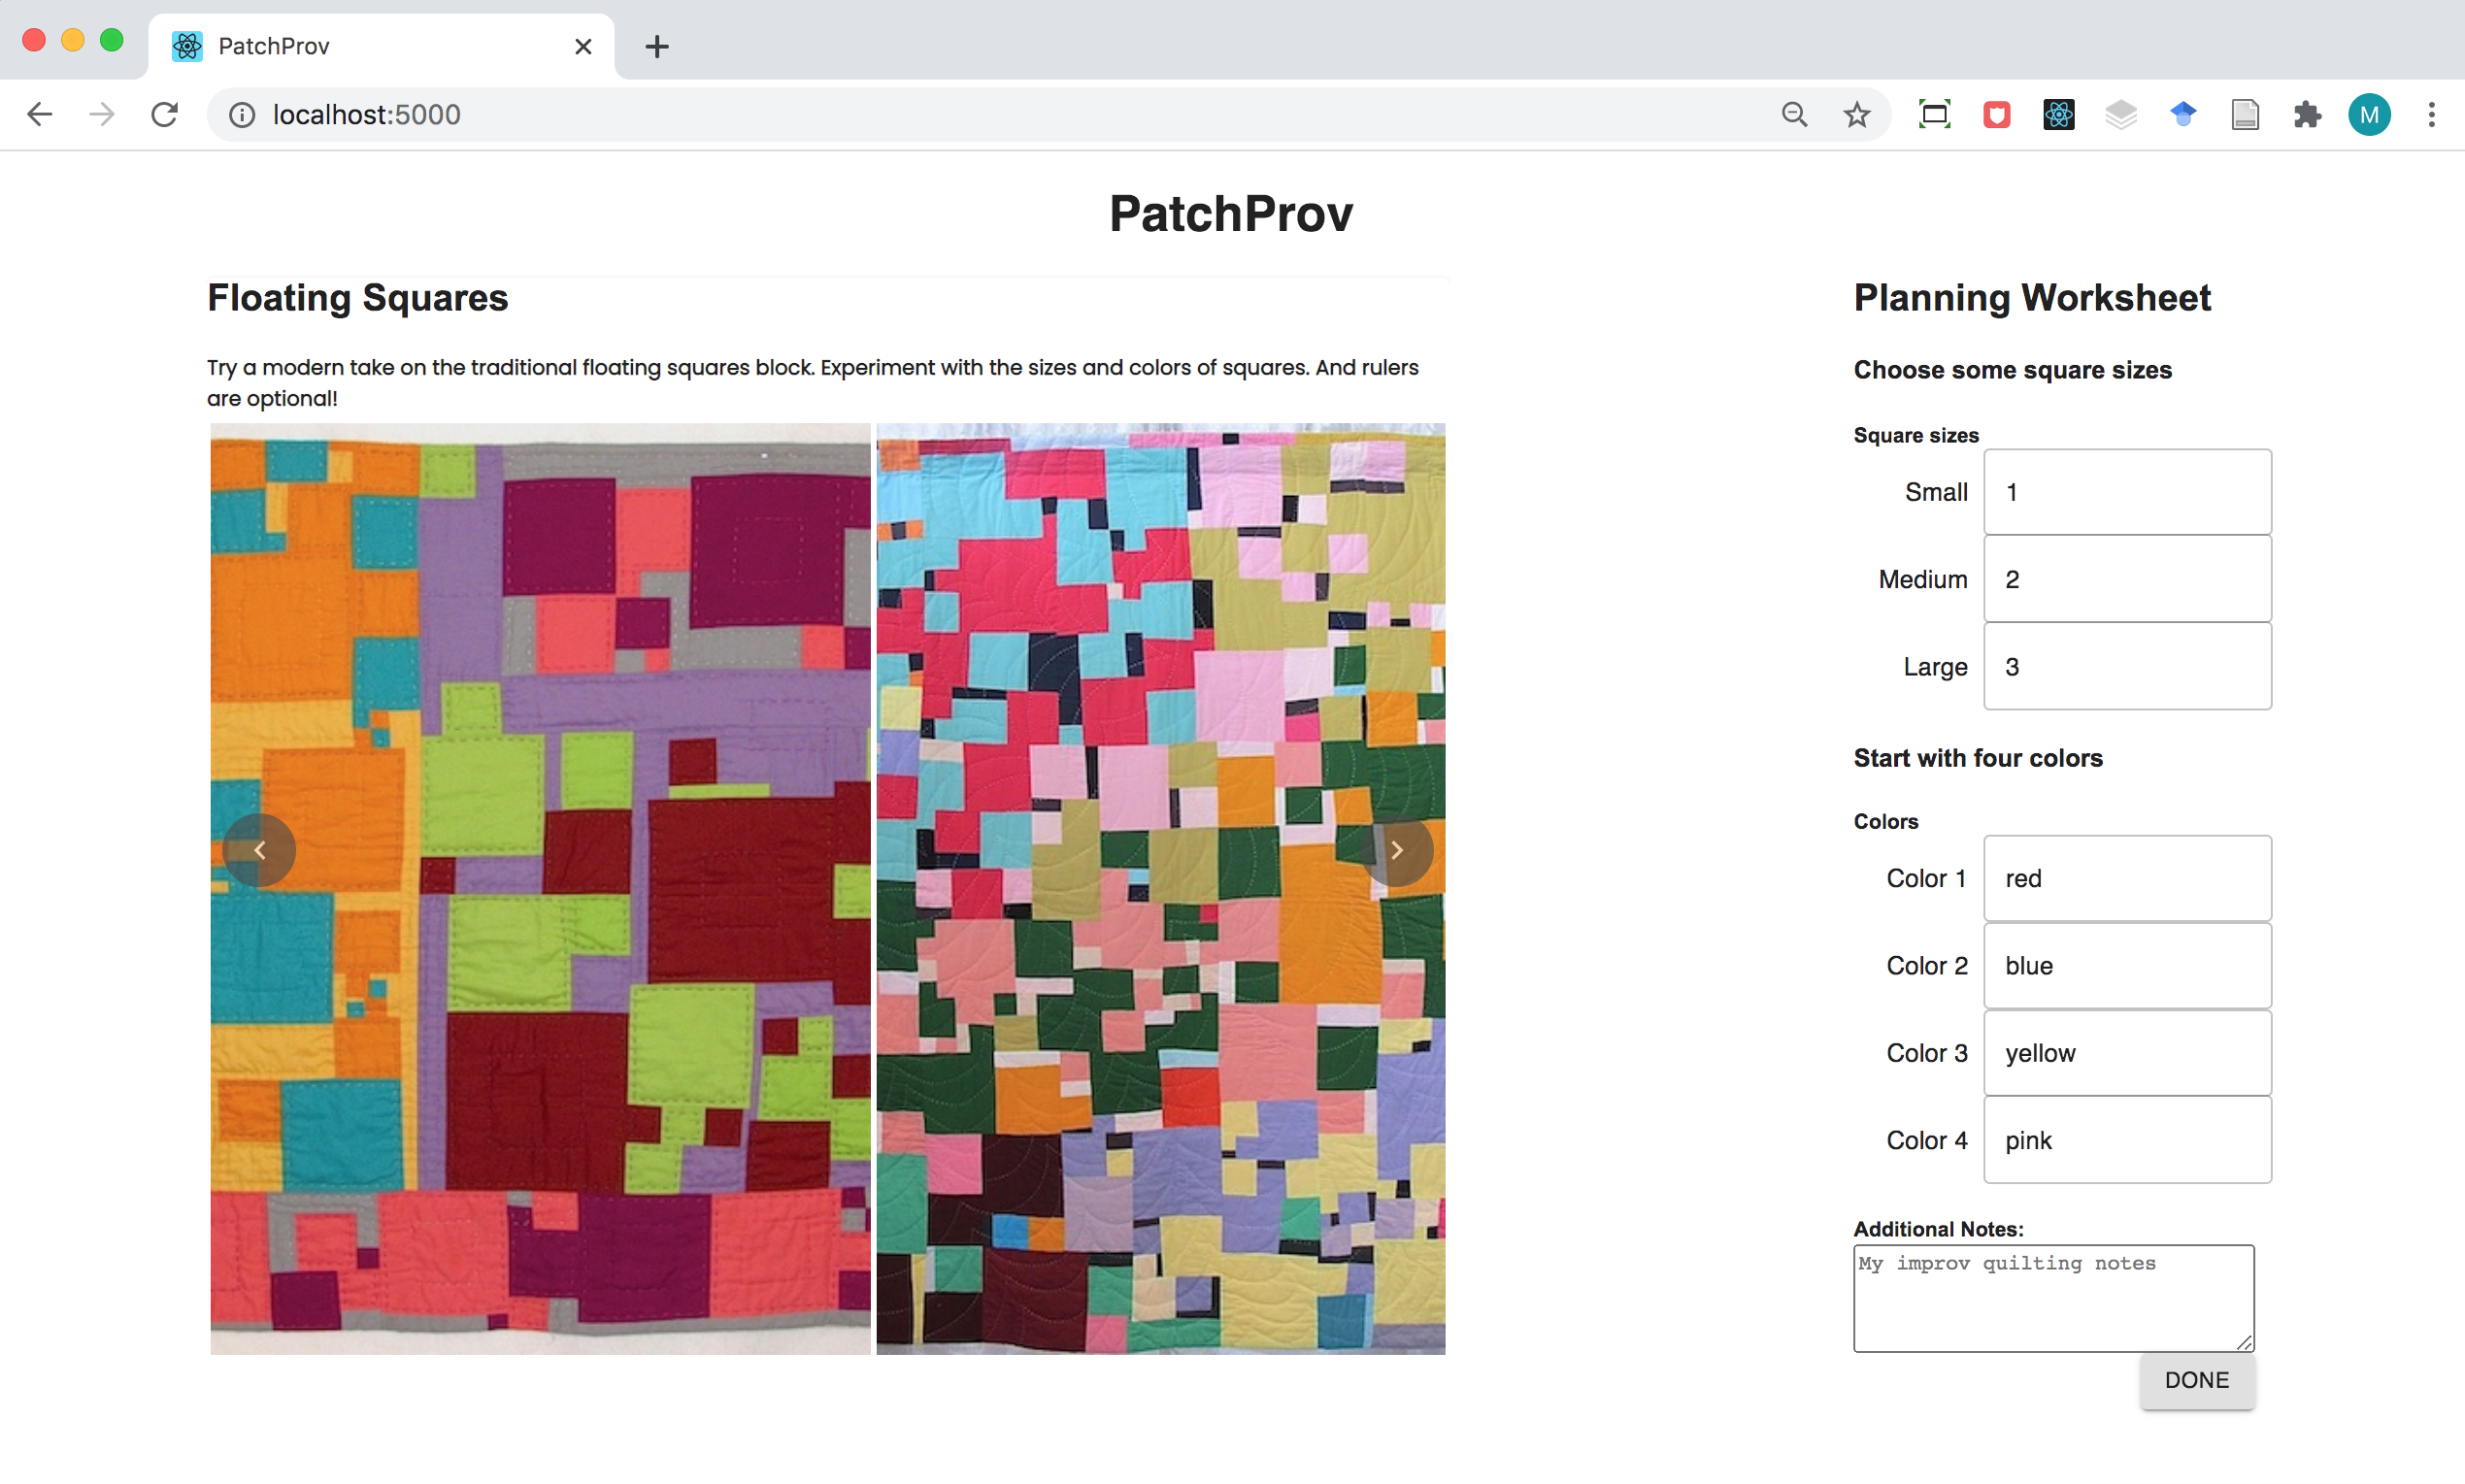Click the left purple-and-orange quilt image

(x=540, y=888)
